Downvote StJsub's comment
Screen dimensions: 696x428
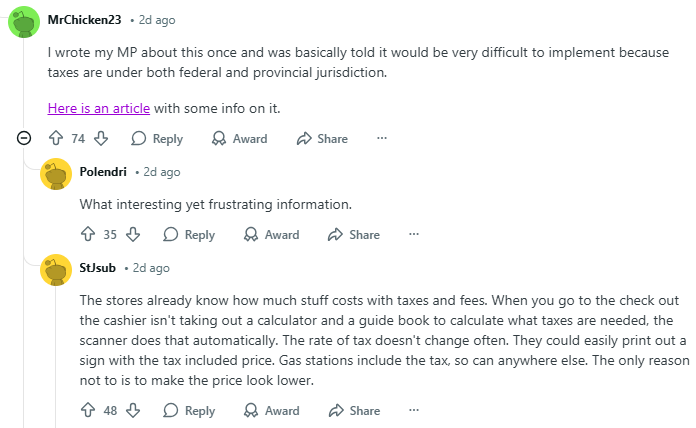point(132,411)
